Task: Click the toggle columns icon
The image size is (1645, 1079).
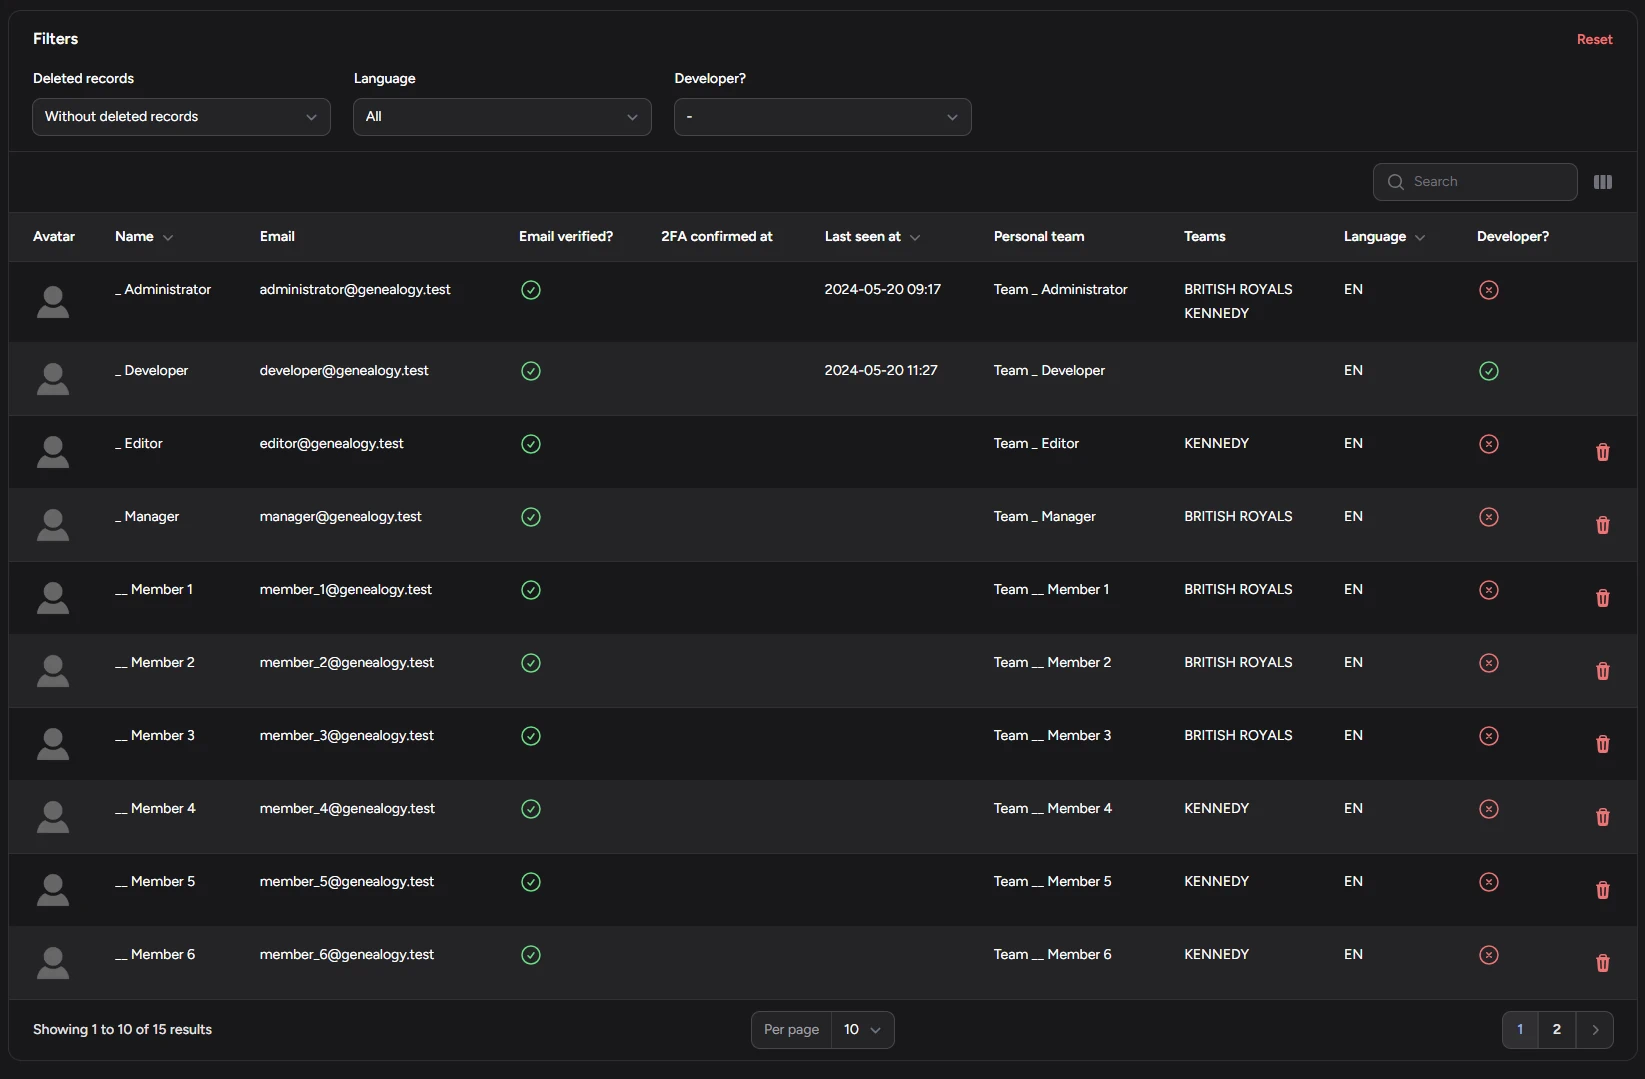Action: pyautogui.click(x=1602, y=182)
